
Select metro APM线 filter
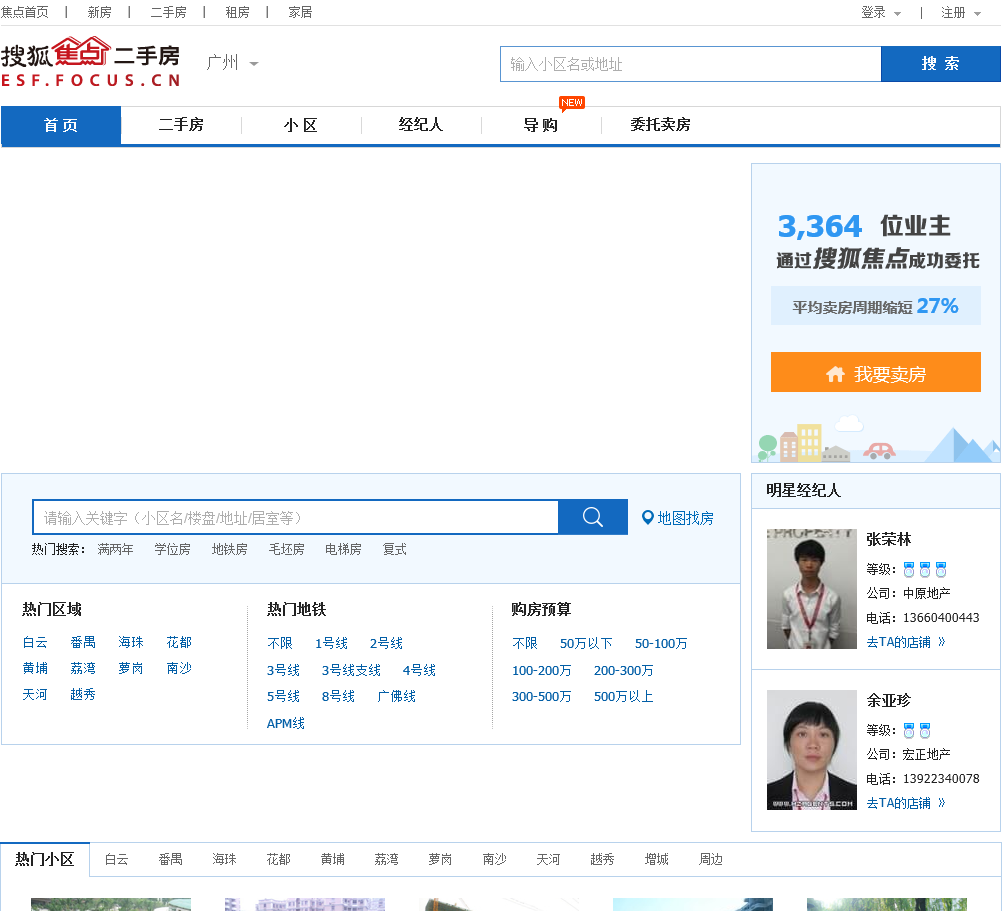(x=286, y=724)
